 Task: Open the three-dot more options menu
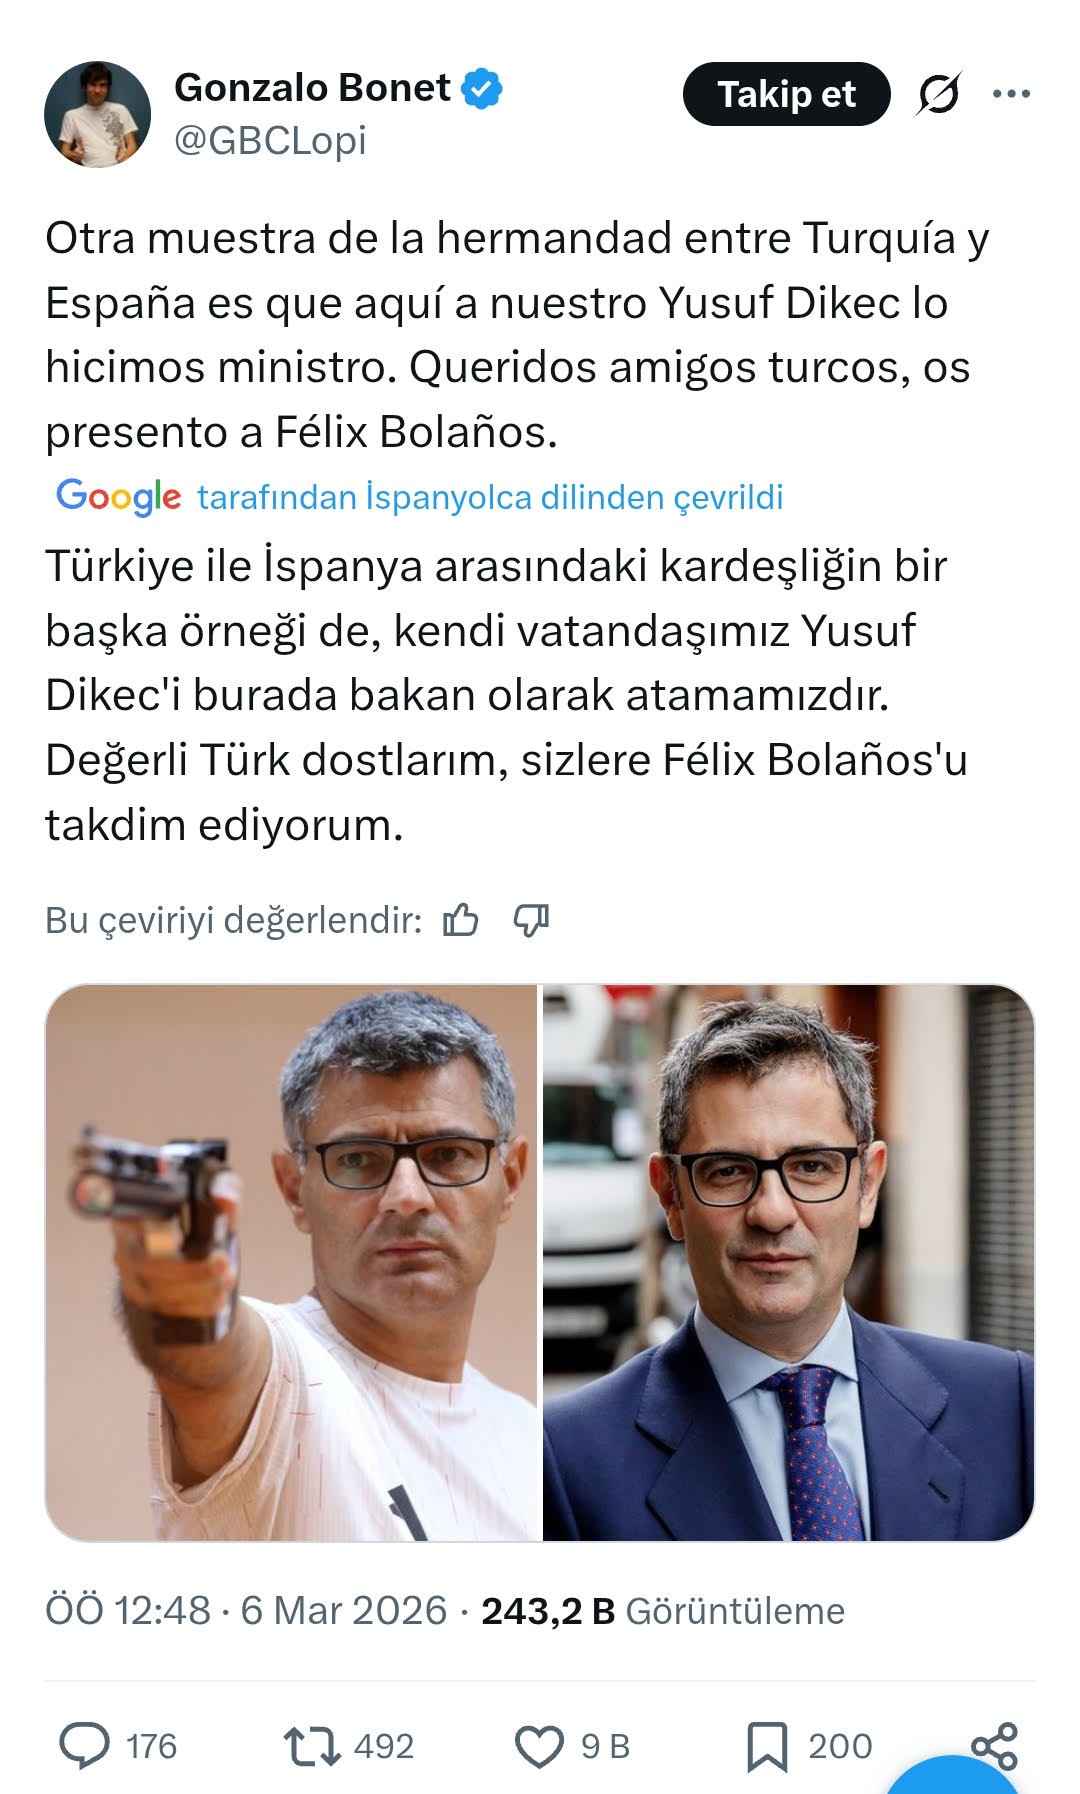point(1011,94)
